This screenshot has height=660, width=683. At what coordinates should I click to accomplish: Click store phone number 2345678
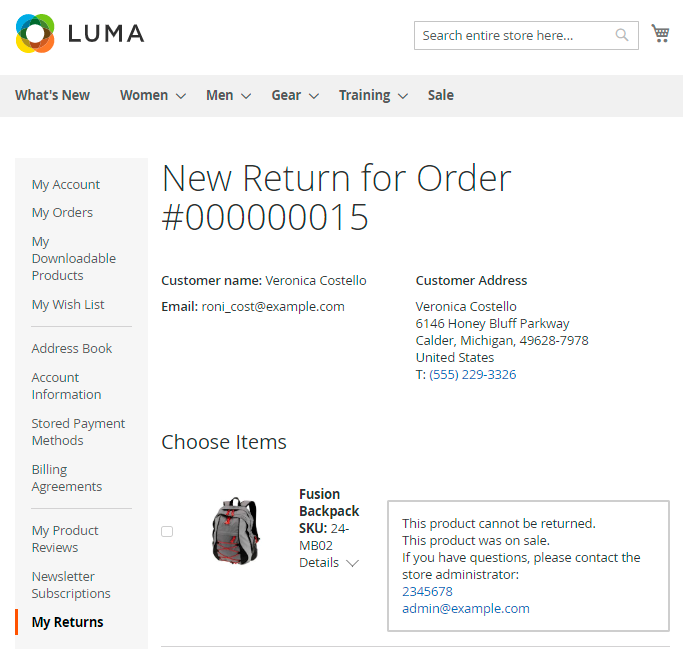click(x=427, y=591)
